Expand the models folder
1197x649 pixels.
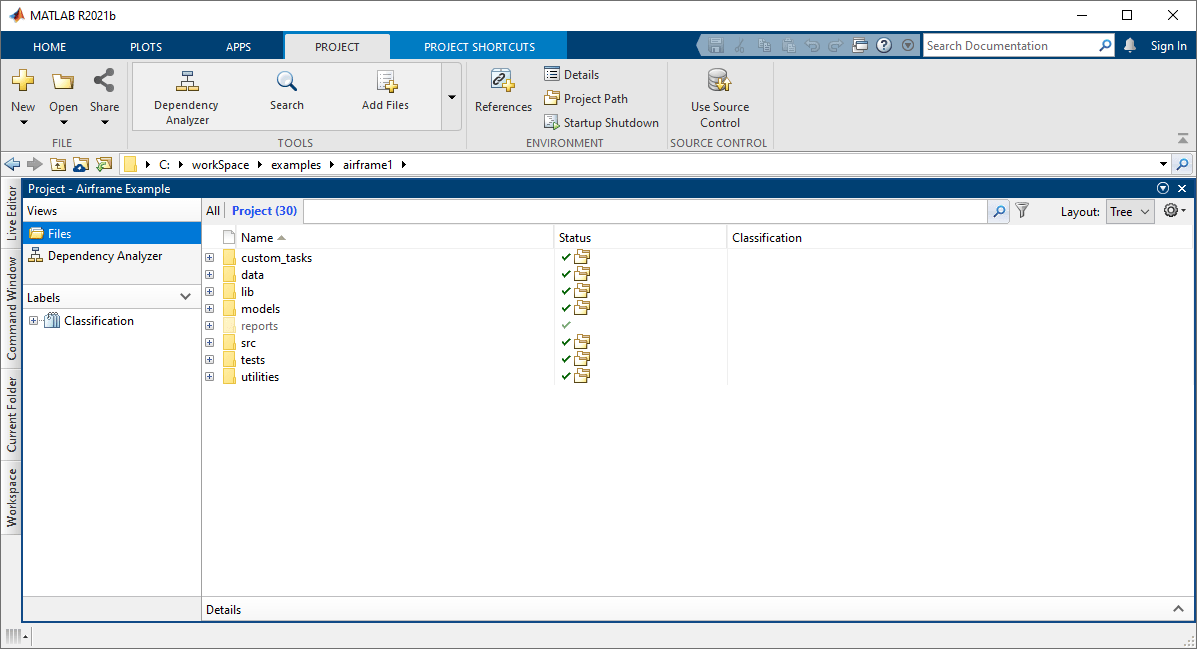210,309
